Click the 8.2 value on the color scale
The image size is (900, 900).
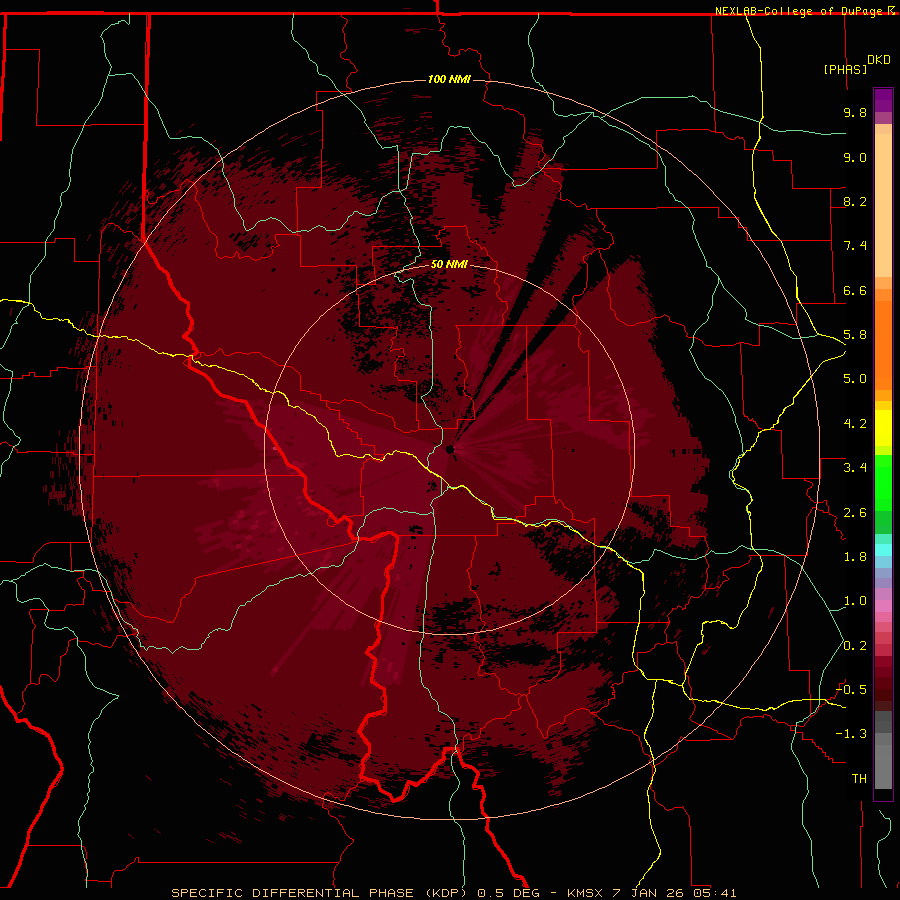coord(855,201)
